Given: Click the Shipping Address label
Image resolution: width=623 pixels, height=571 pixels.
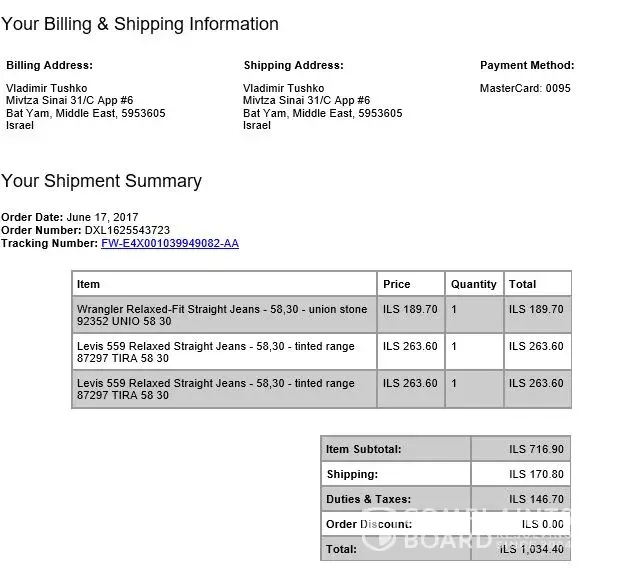Looking at the screenshot, I should (x=293, y=66).
